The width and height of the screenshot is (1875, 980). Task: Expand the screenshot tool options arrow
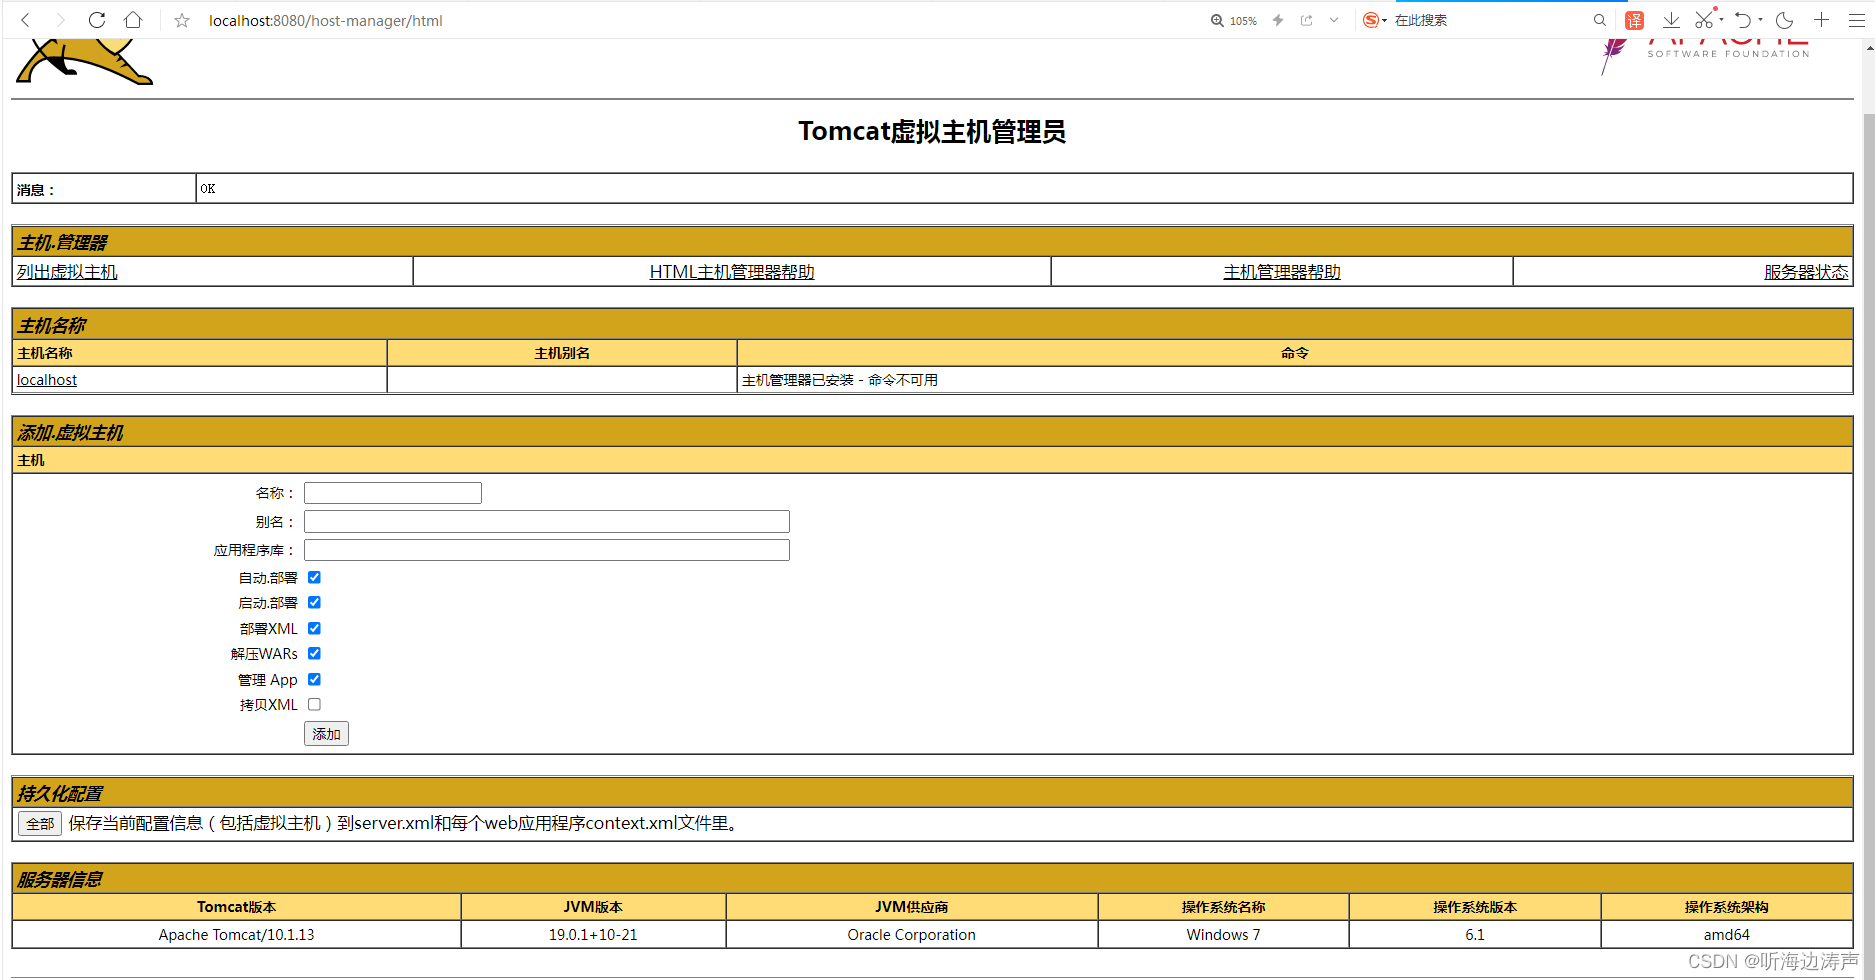tap(1722, 20)
